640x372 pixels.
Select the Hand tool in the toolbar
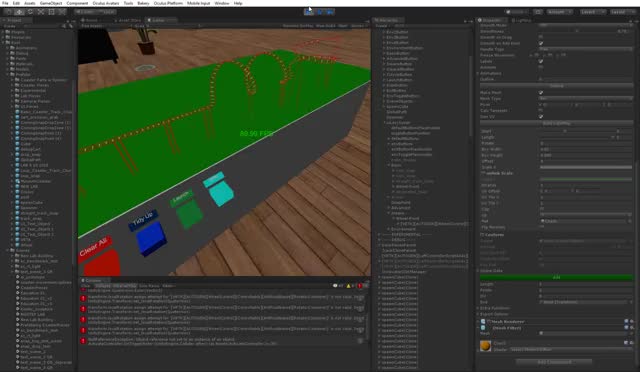[9, 12]
